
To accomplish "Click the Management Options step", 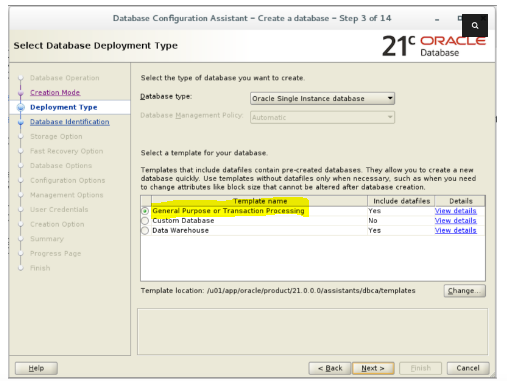I will tap(66, 195).
